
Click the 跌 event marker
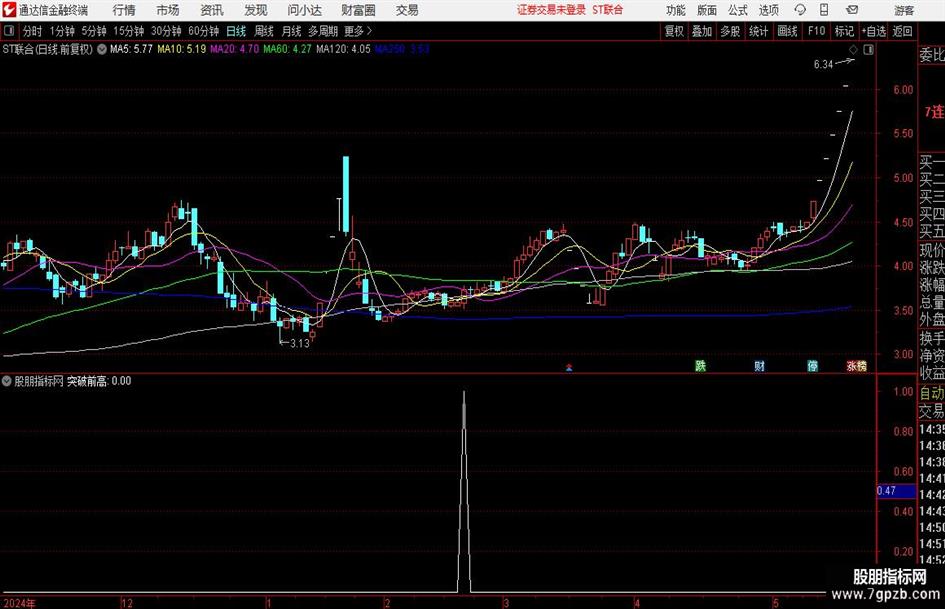click(700, 365)
